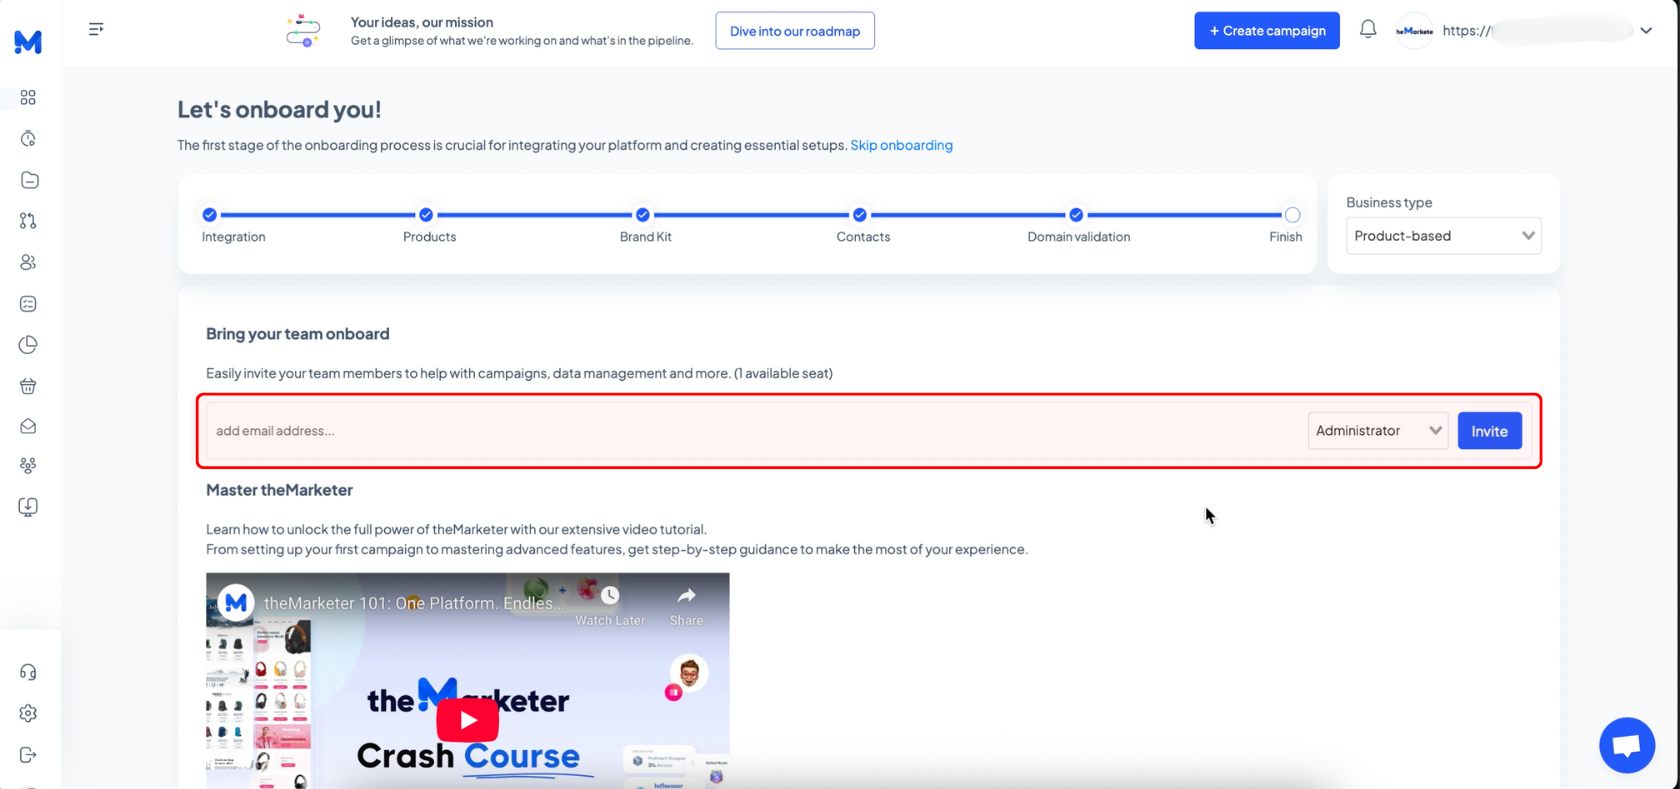Click the 'Let's onboard you!' heading
Viewport: 1680px width, 789px height.
(279, 109)
